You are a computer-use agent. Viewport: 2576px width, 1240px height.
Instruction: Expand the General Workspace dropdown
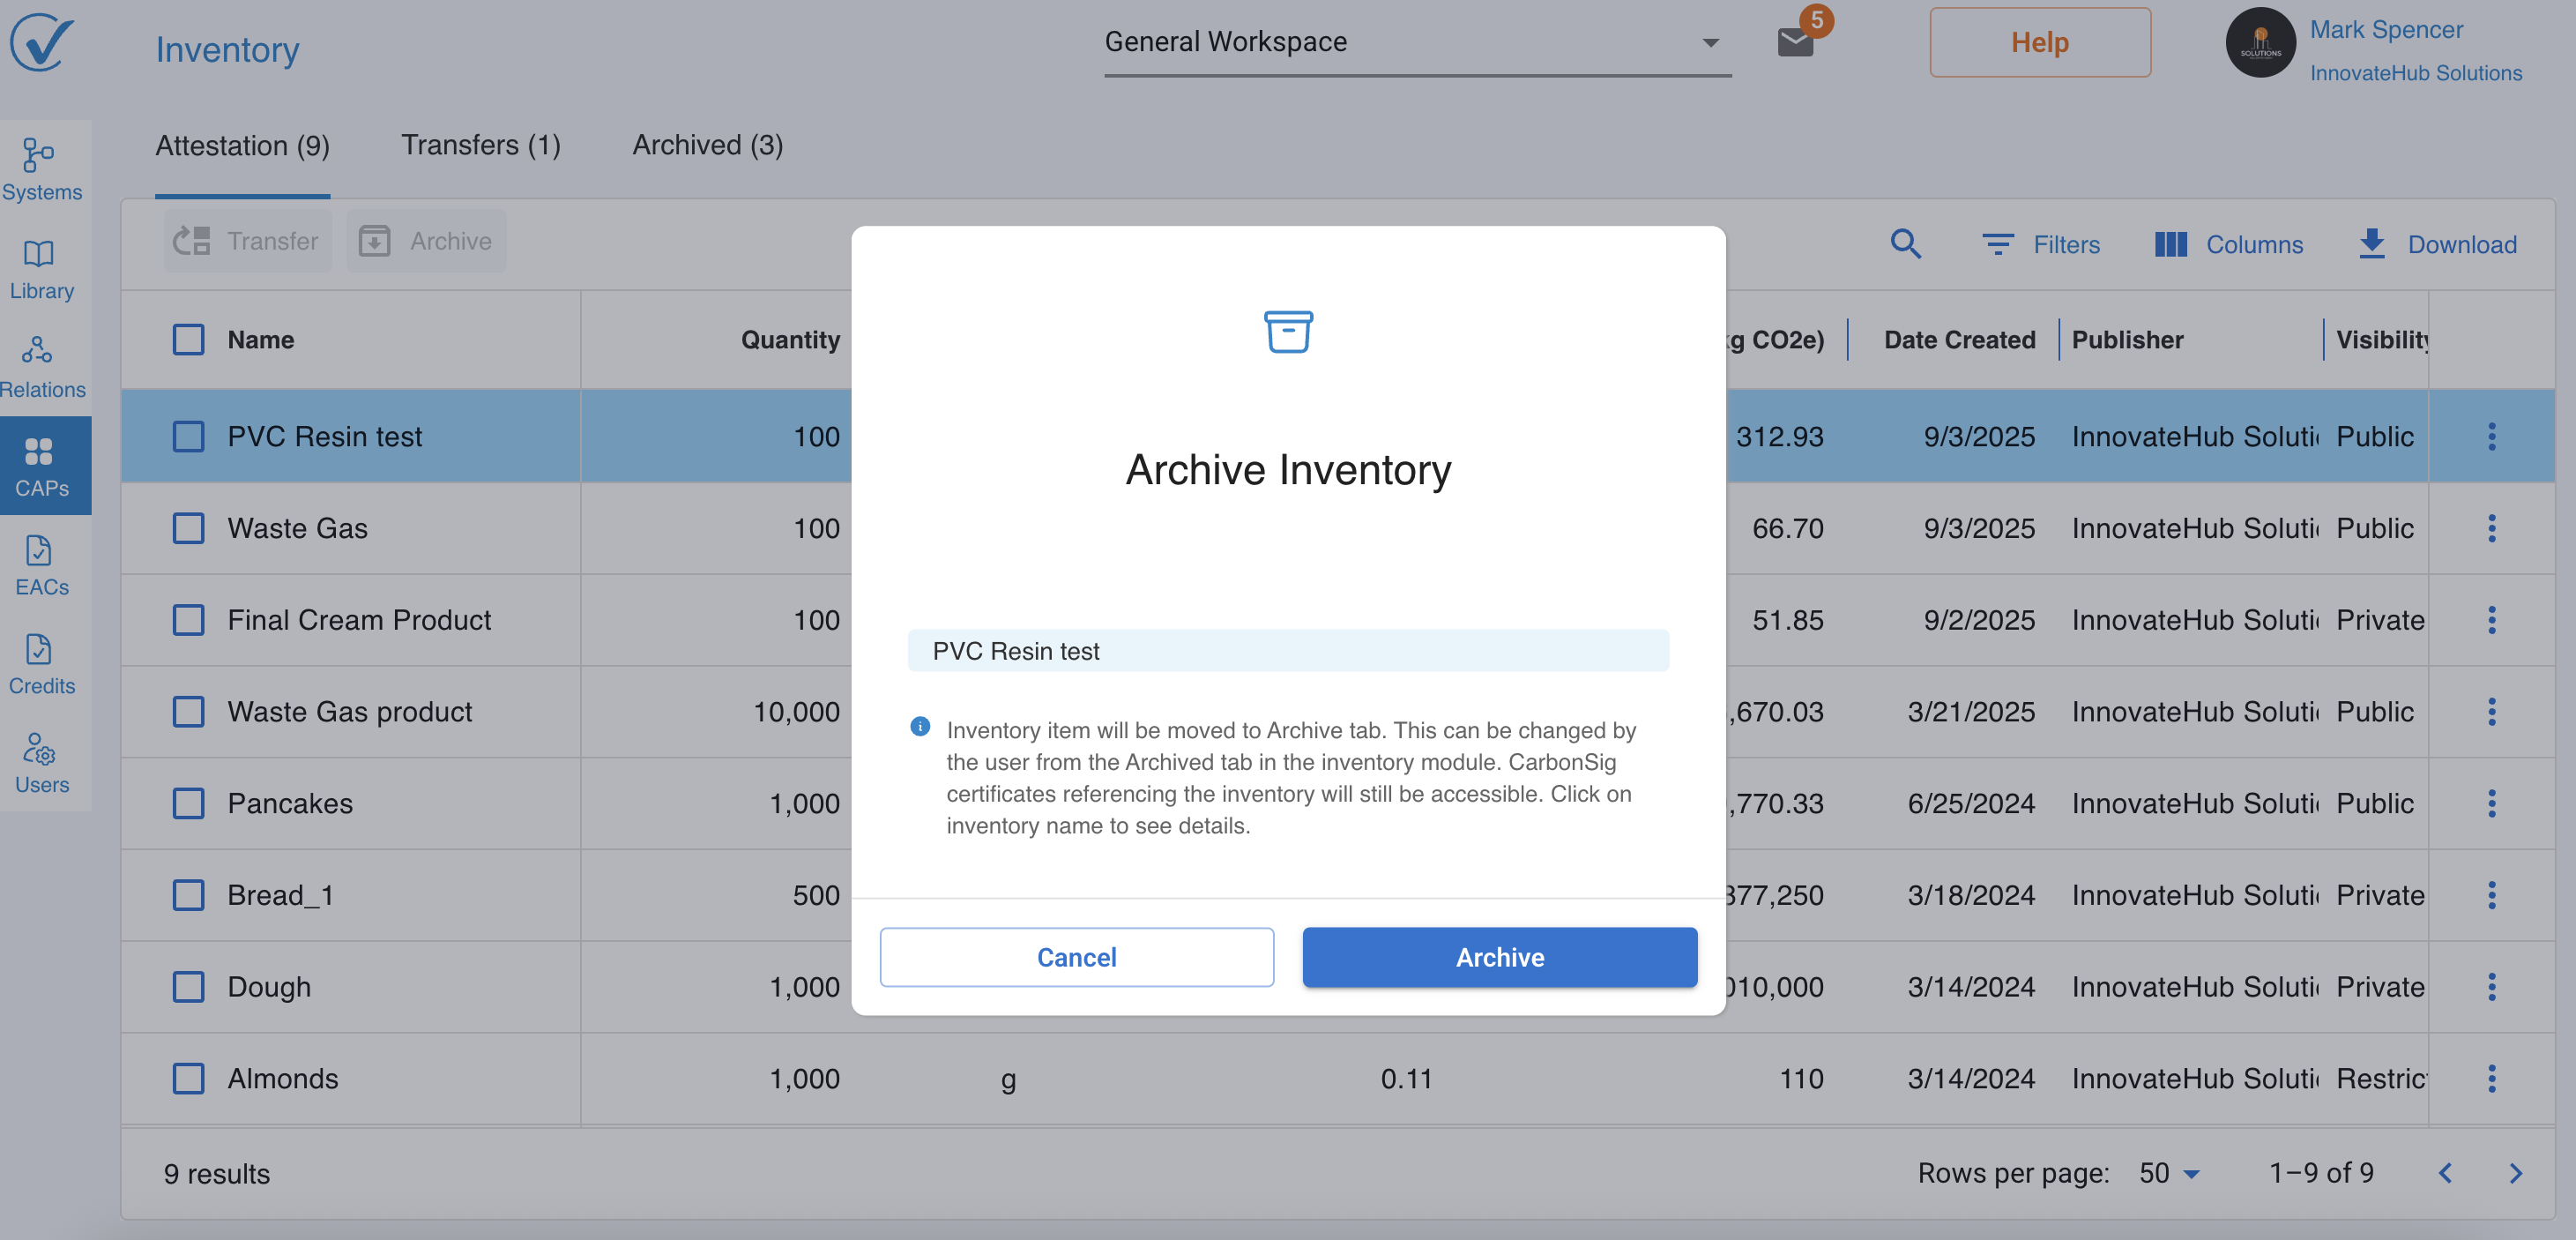(x=1416, y=42)
